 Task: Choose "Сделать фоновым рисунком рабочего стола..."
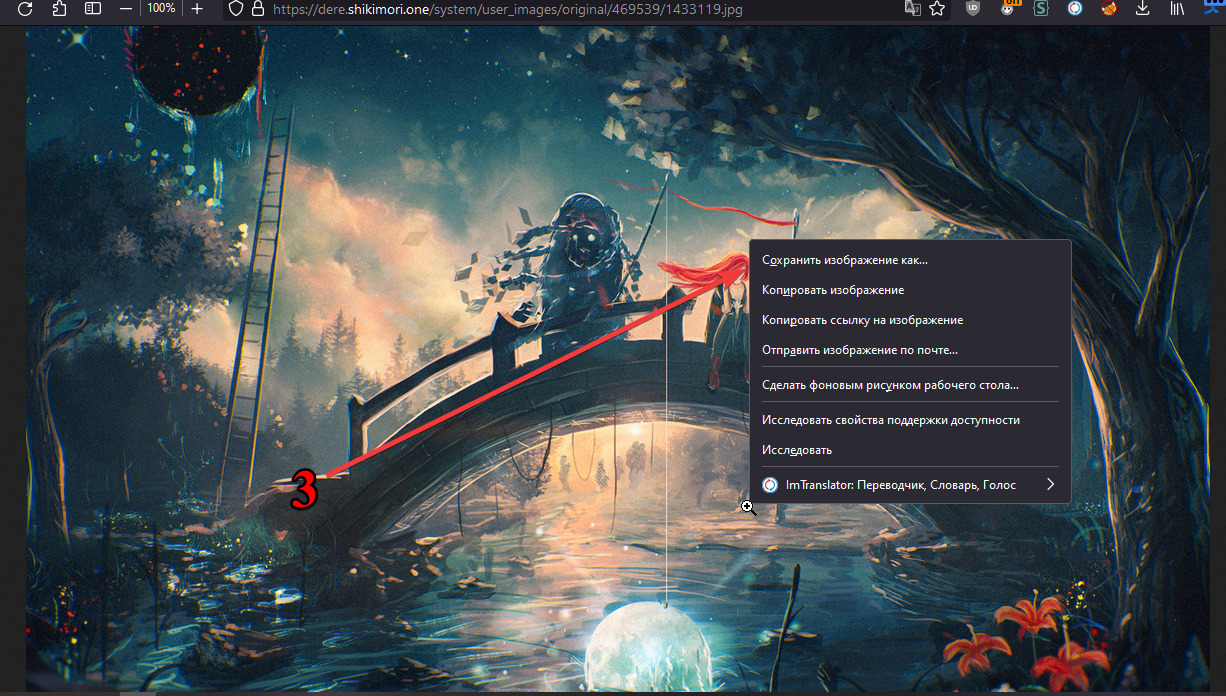890,385
